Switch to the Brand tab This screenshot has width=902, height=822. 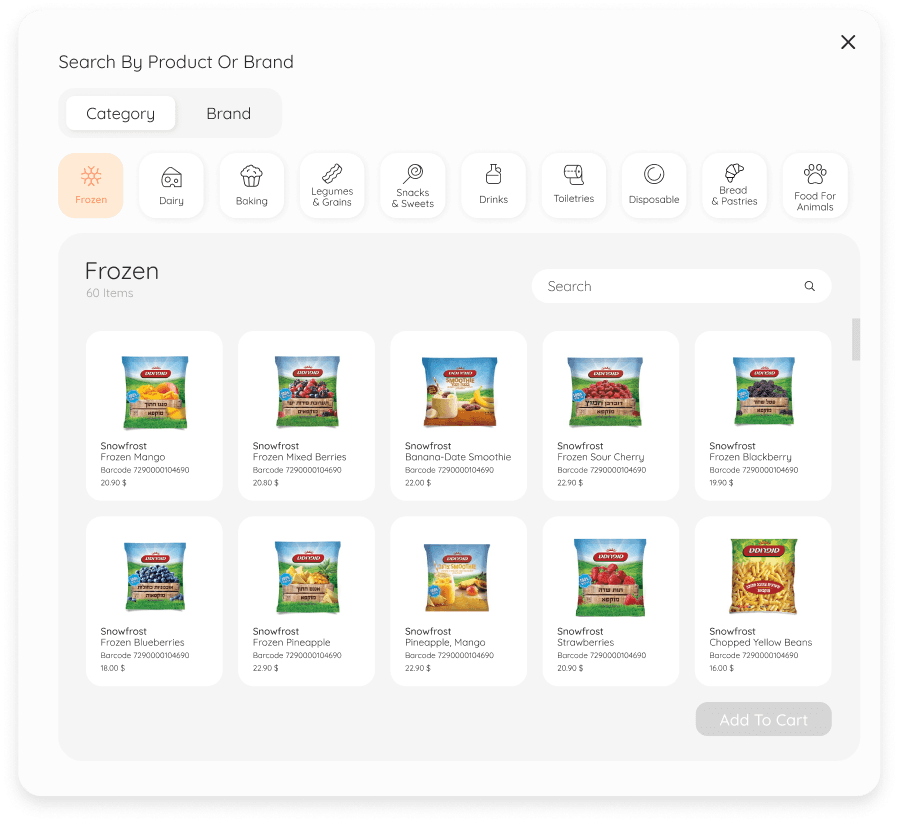point(228,113)
